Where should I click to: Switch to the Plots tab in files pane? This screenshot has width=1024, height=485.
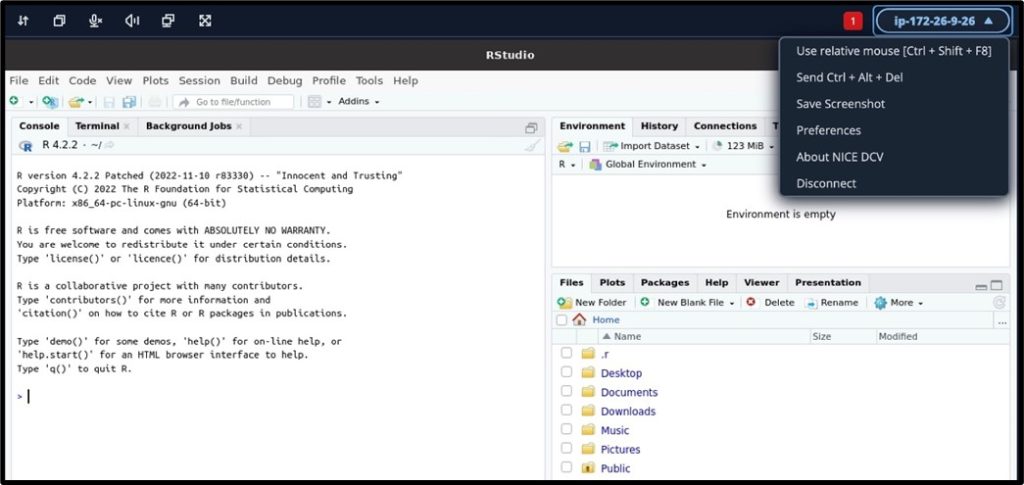pos(612,283)
